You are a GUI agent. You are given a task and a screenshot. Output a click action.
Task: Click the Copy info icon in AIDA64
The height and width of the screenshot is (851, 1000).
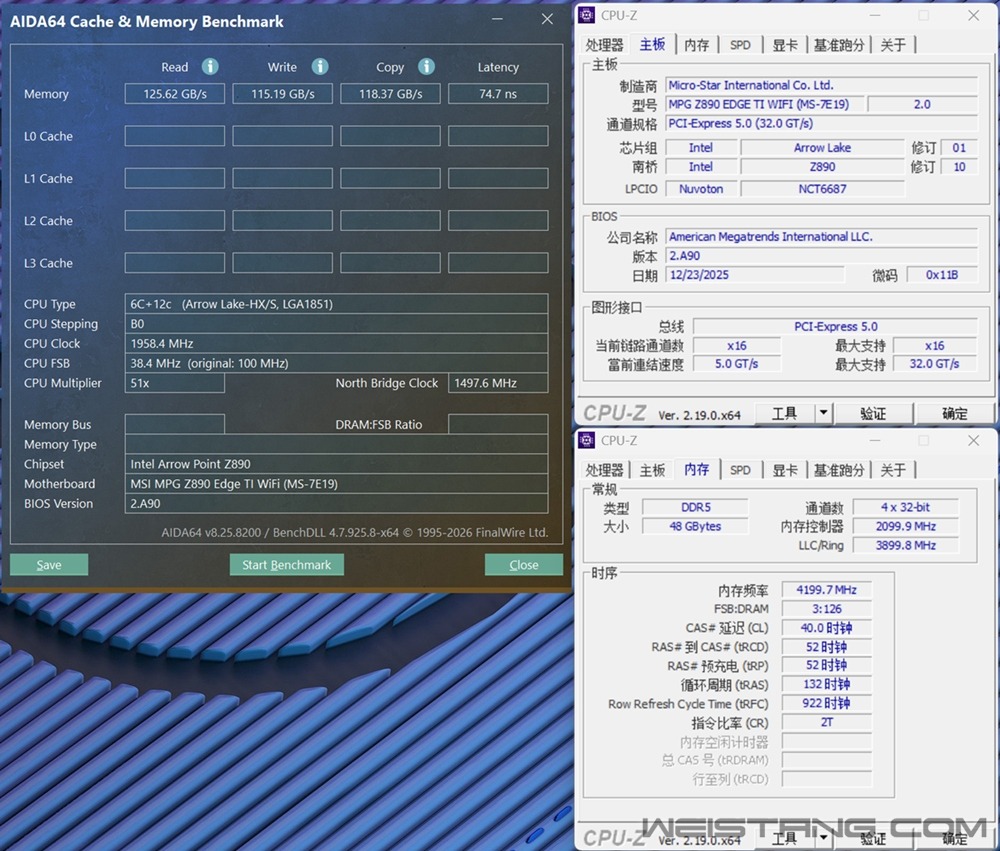[426, 67]
